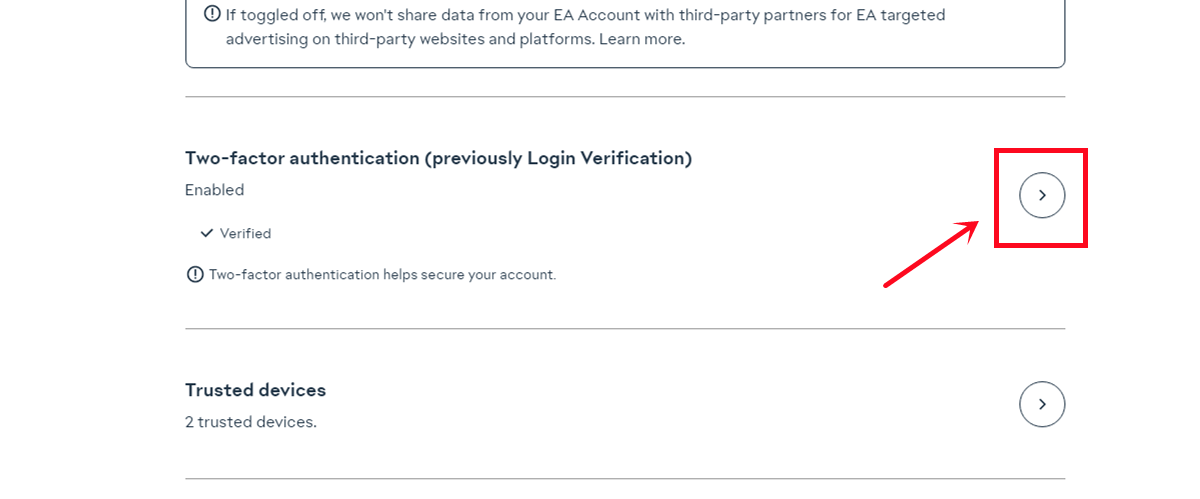Click "Two-factor authentication helps secure your account" text
This screenshot has height=499, width=1200.
[382, 274]
